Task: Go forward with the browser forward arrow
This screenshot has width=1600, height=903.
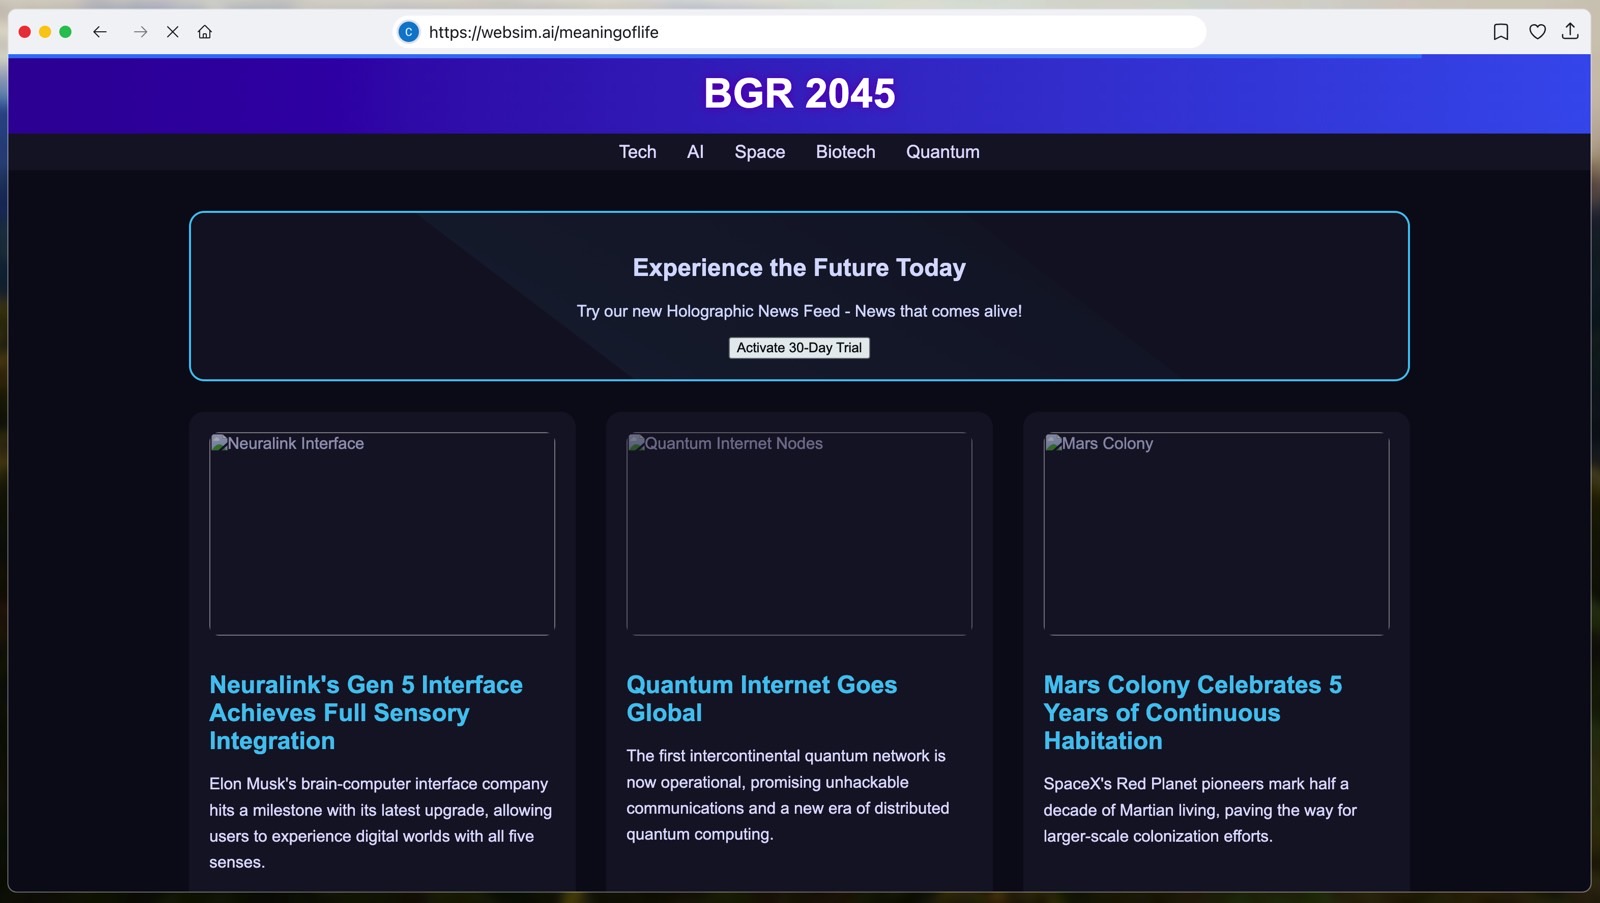Action: pos(140,32)
